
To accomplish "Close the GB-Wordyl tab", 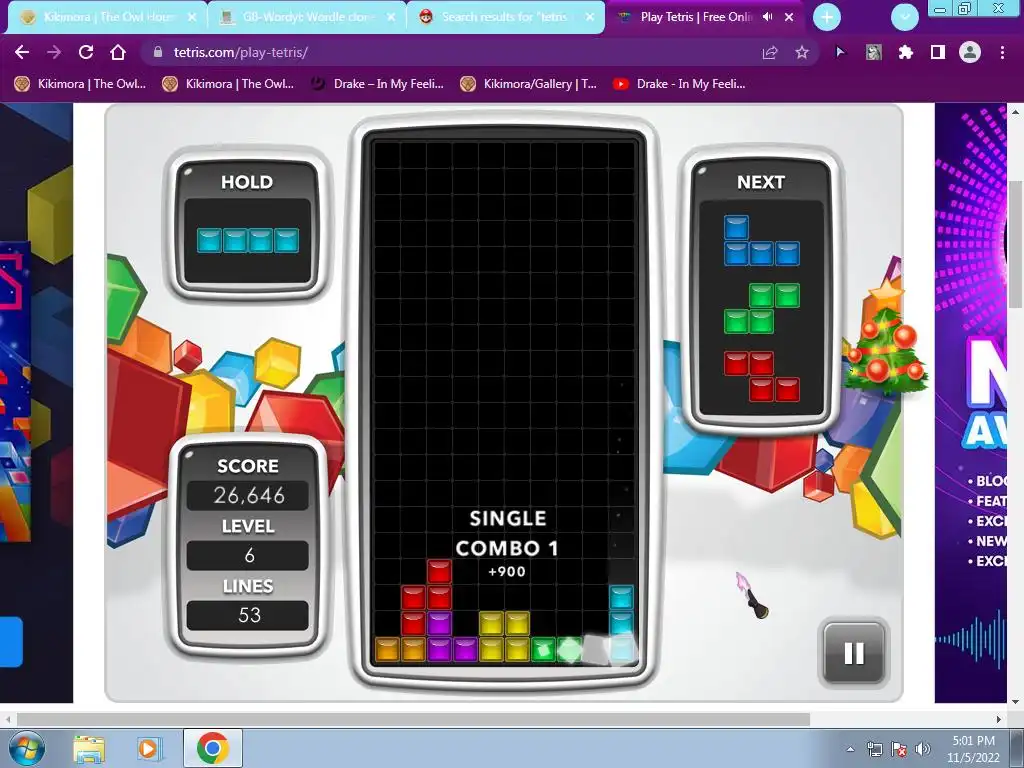I will pos(391,17).
